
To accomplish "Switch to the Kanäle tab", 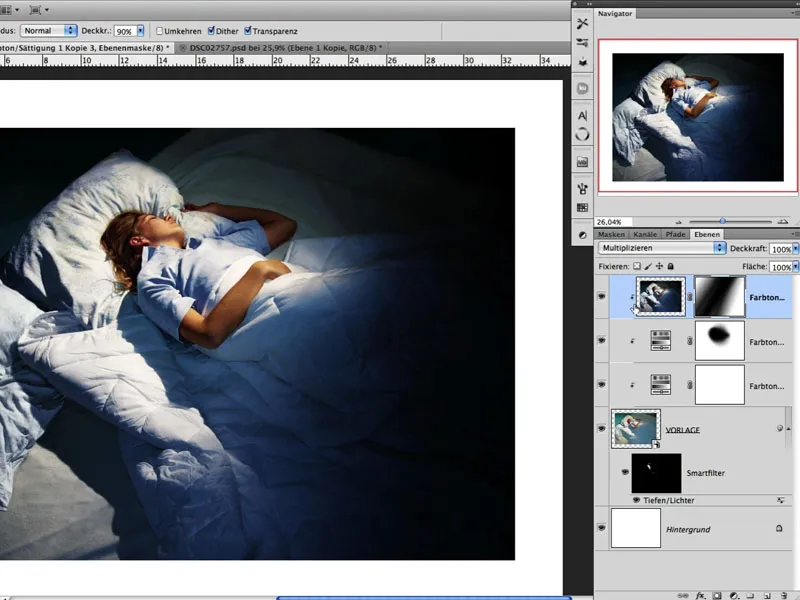I will pos(645,234).
